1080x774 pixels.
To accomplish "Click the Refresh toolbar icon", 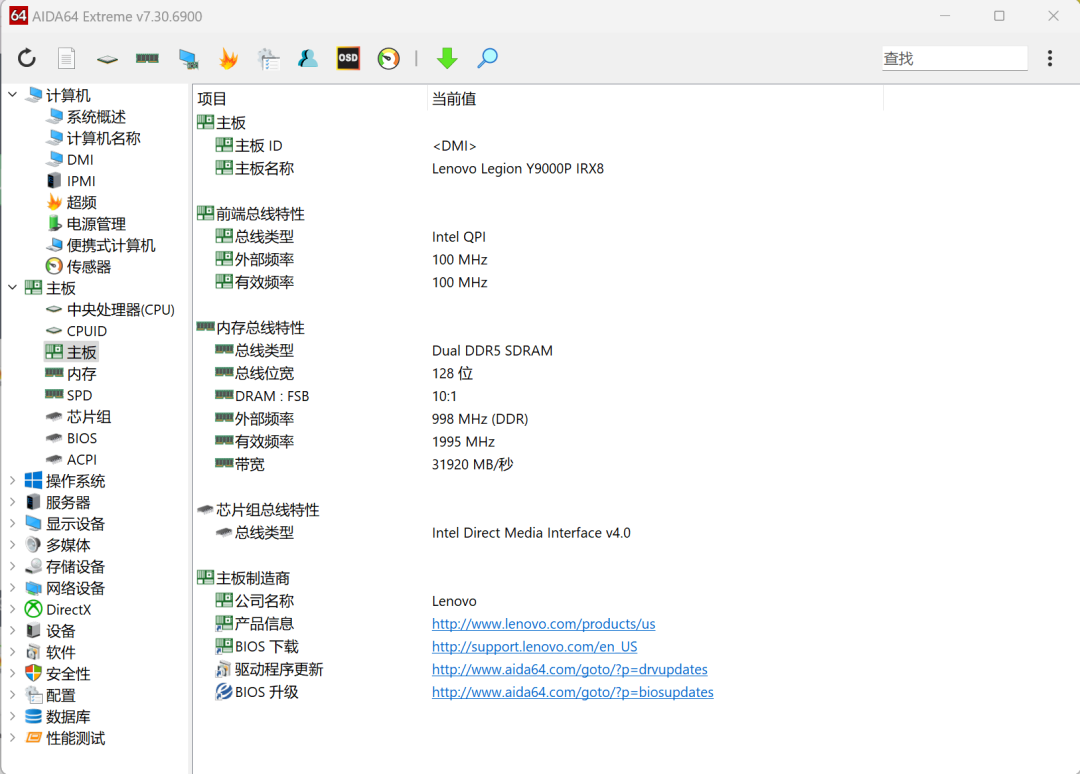I will (x=27, y=59).
